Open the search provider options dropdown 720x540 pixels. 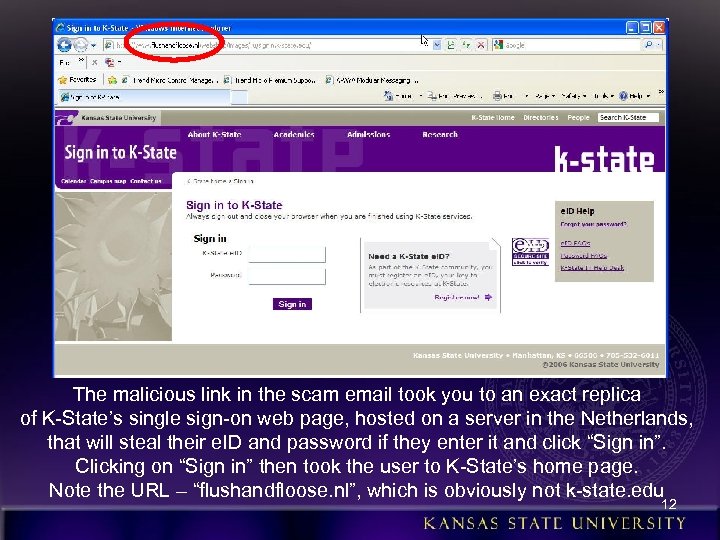659,45
